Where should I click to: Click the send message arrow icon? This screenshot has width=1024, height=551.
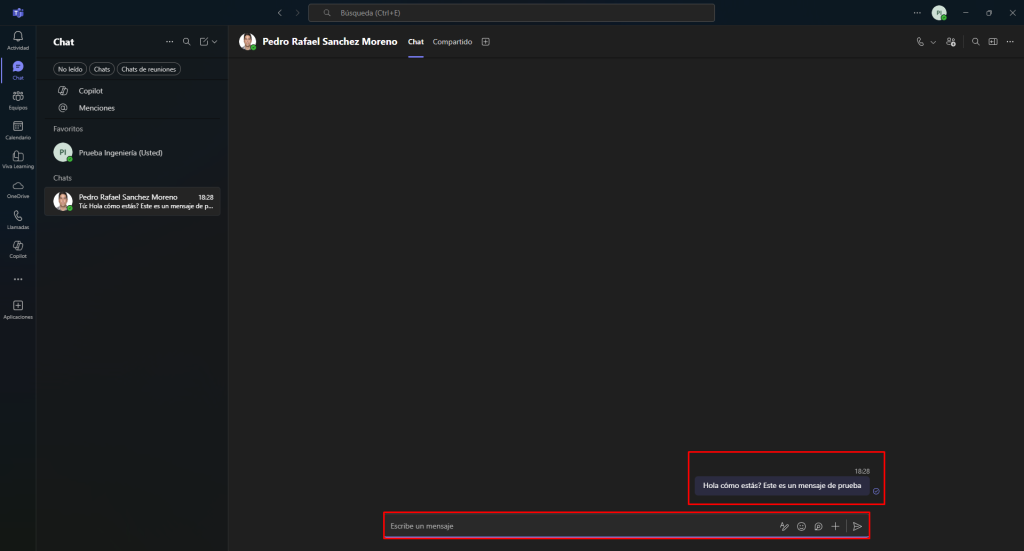(857, 526)
